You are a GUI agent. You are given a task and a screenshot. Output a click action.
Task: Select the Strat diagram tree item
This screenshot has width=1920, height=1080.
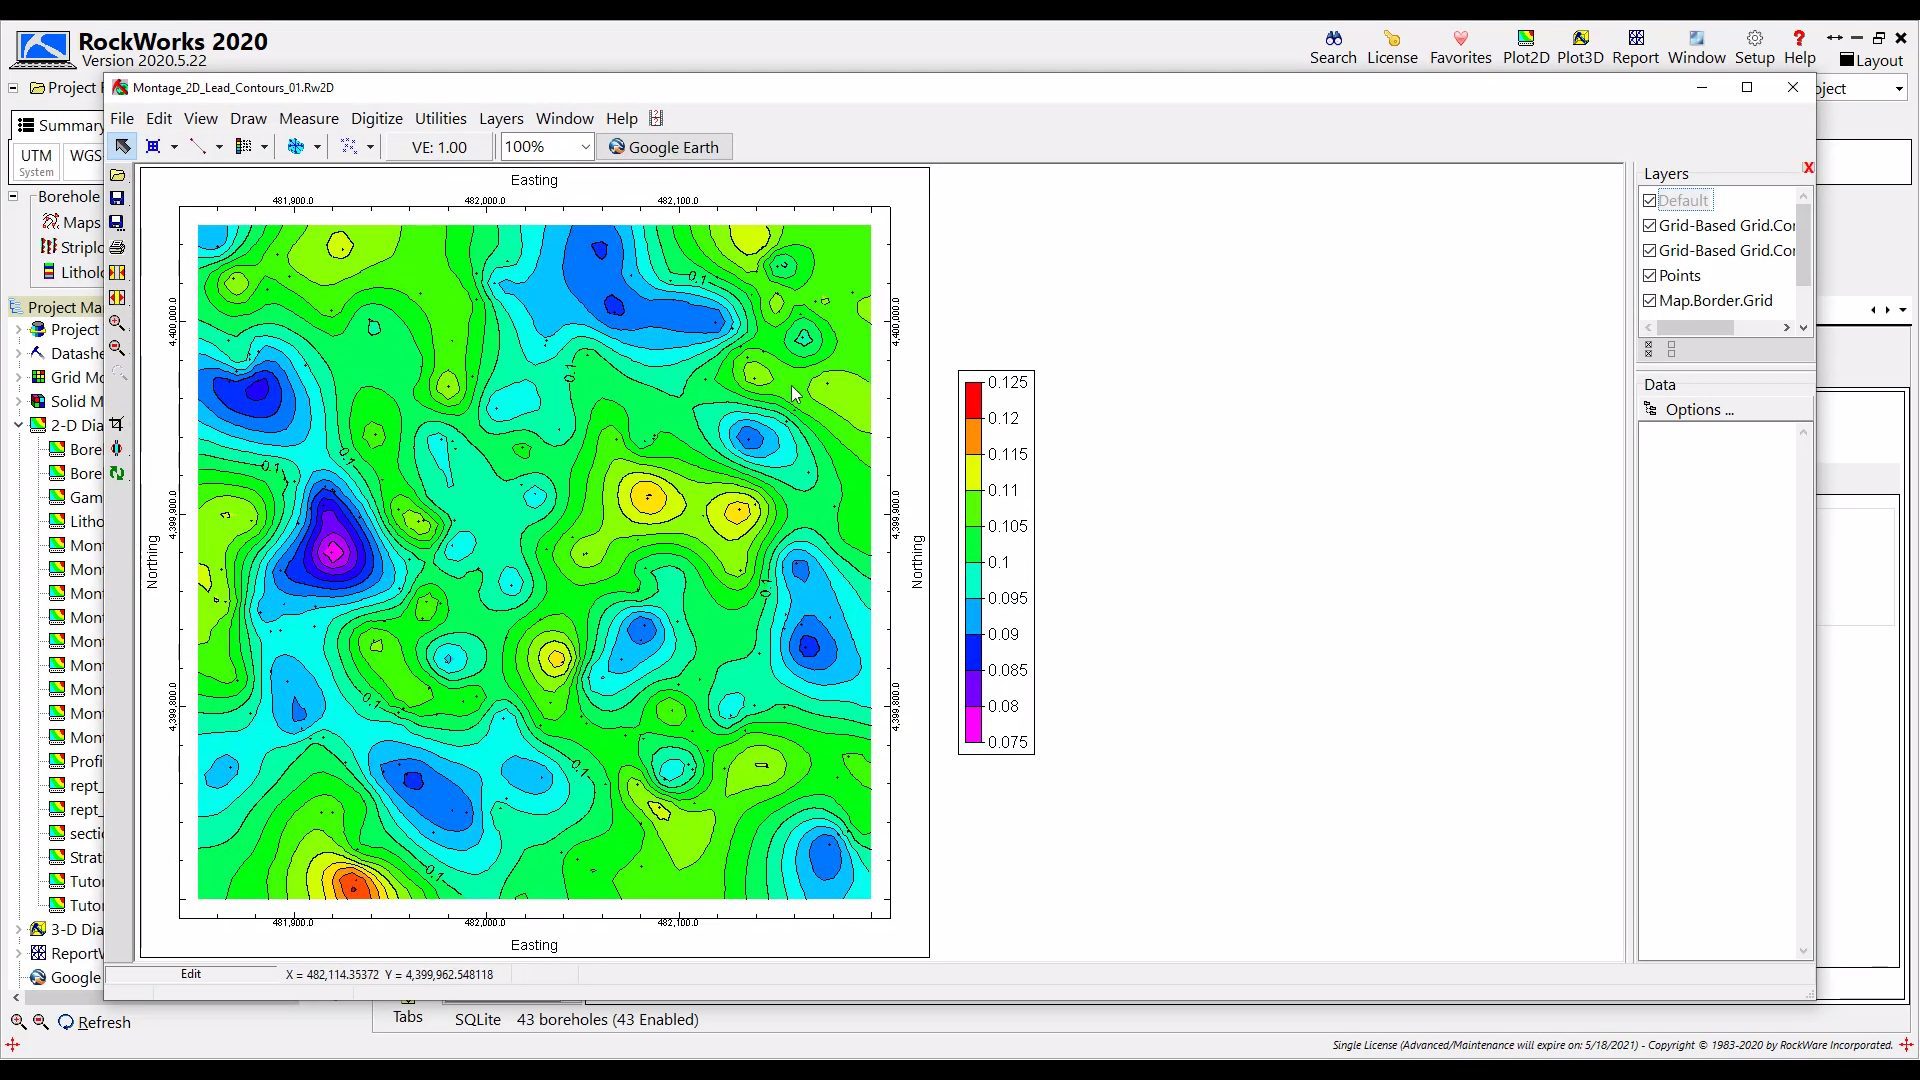click(76, 857)
